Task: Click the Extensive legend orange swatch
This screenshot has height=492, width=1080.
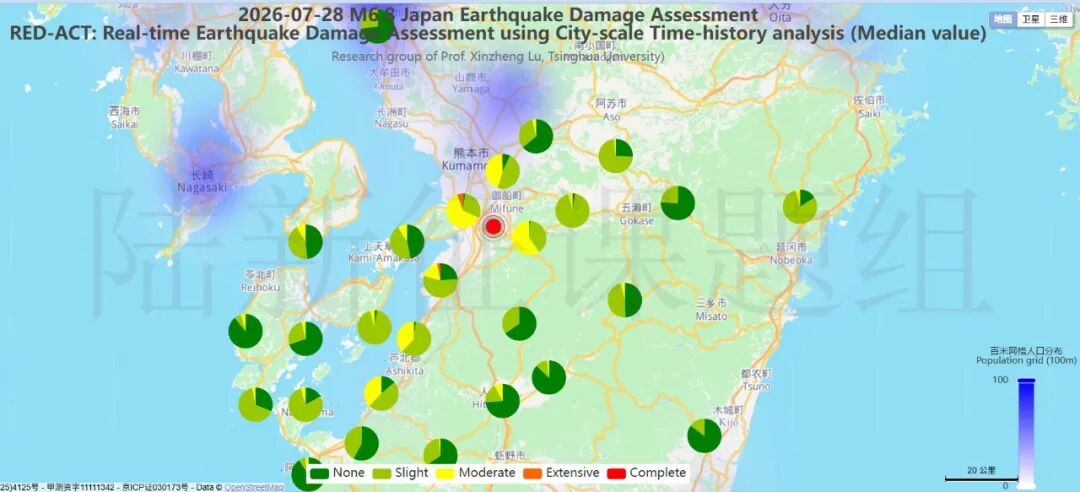Action: (x=532, y=473)
